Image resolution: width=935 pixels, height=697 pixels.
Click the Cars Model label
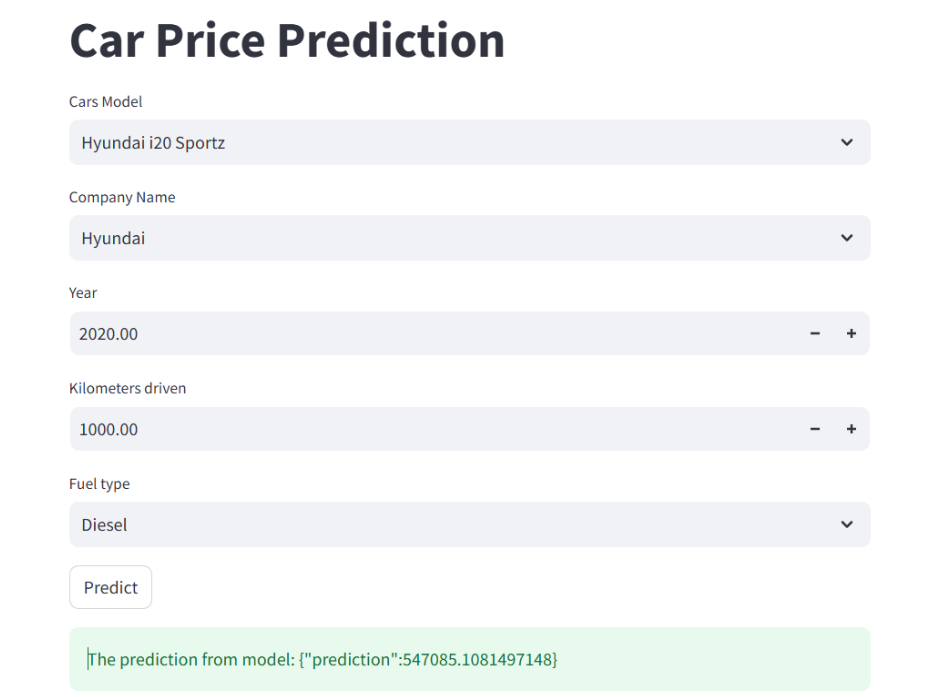[x=106, y=102]
